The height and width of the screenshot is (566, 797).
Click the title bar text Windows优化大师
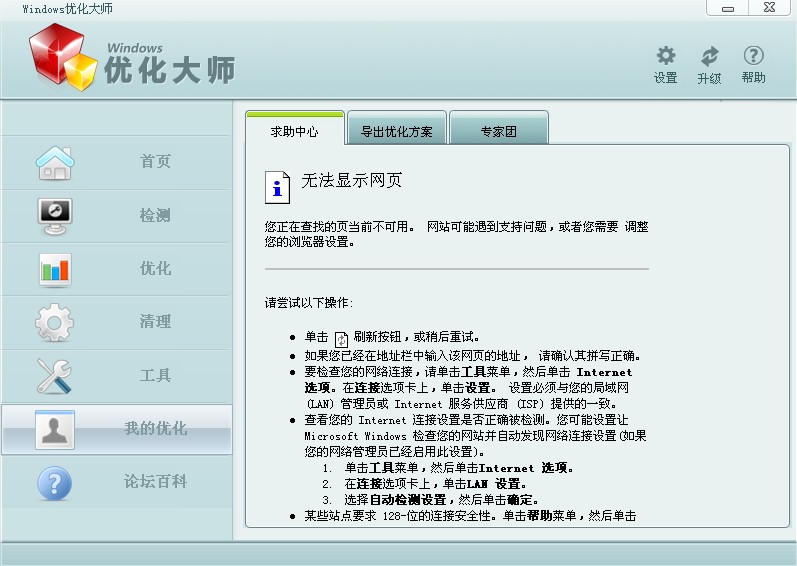[x=67, y=9]
